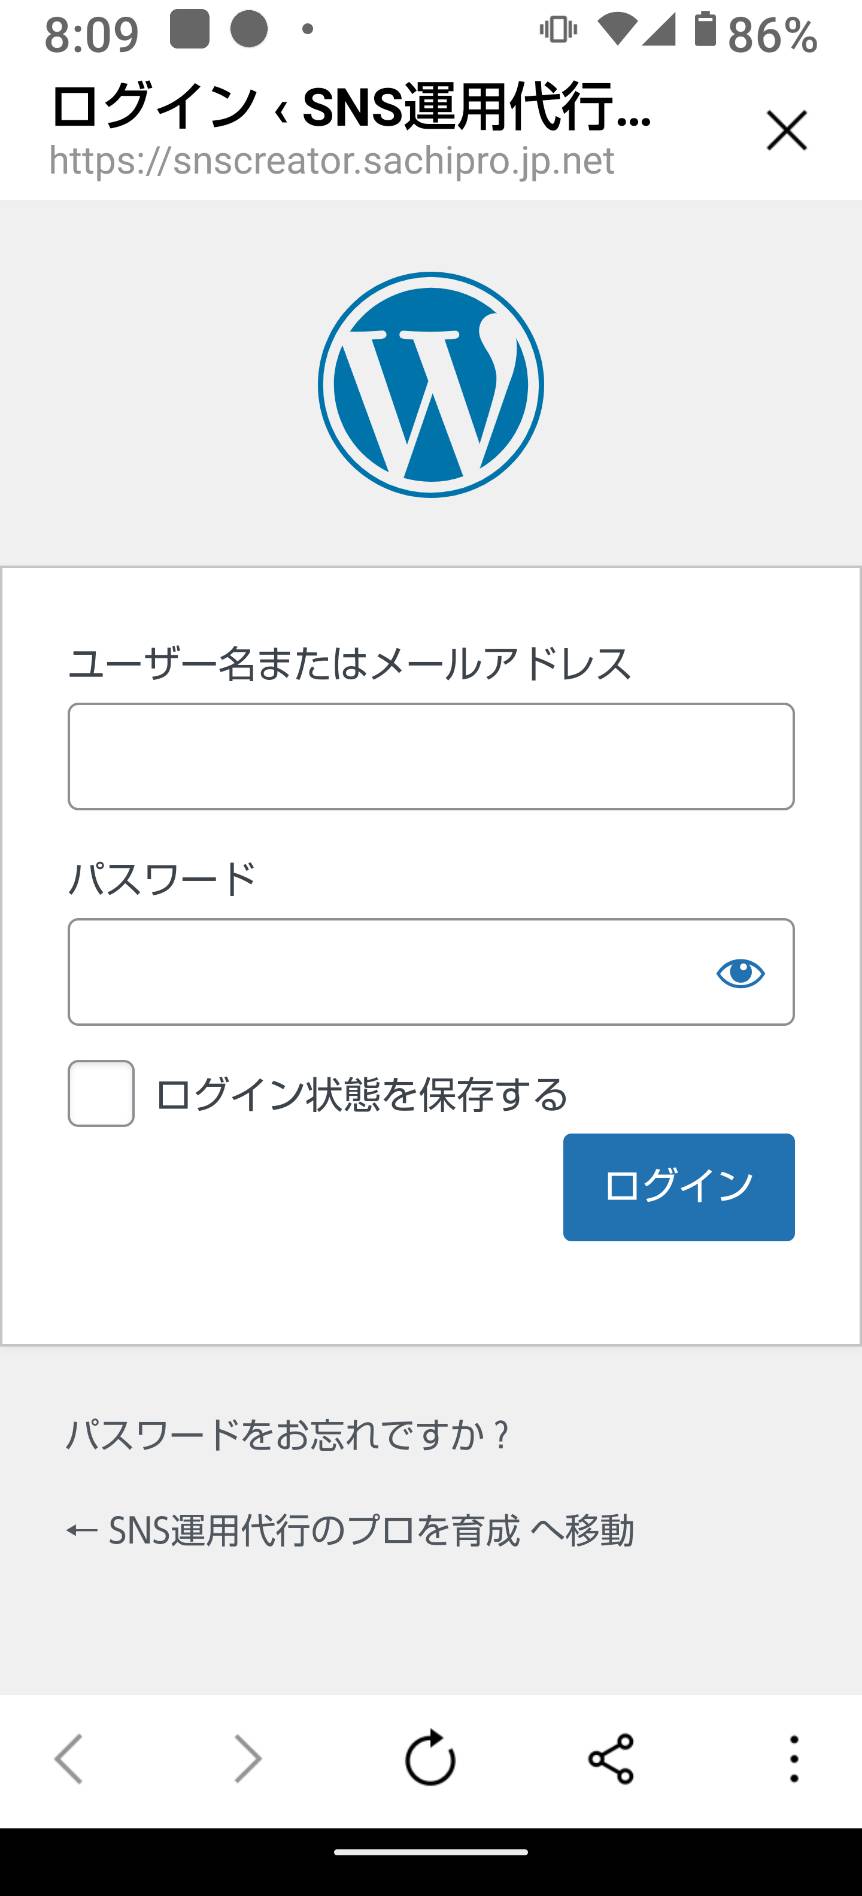This screenshot has height=1896, width=862.
Task: Tap the square notification icon in status bar
Action: point(190,29)
